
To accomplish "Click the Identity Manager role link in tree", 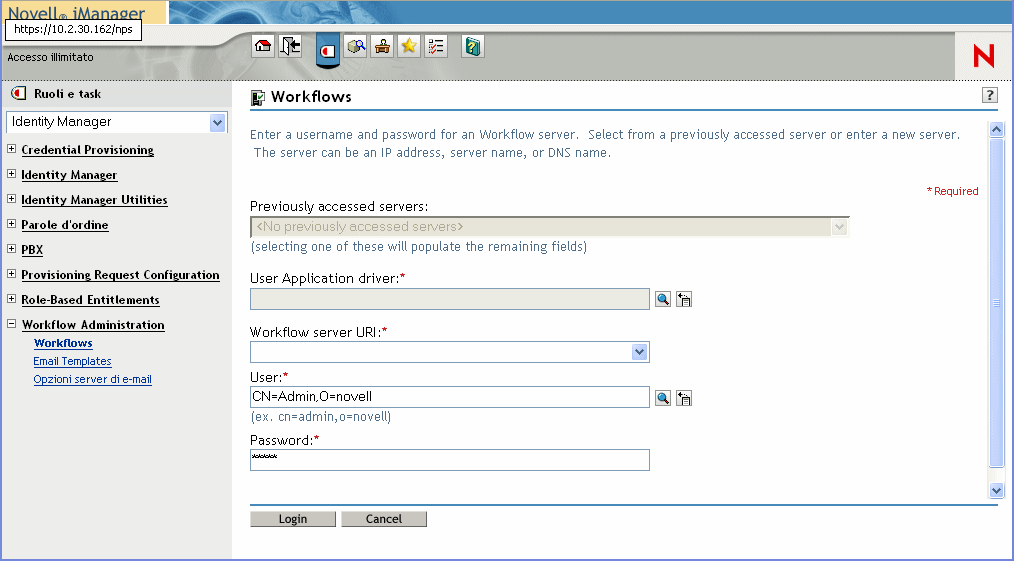I will point(69,175).
